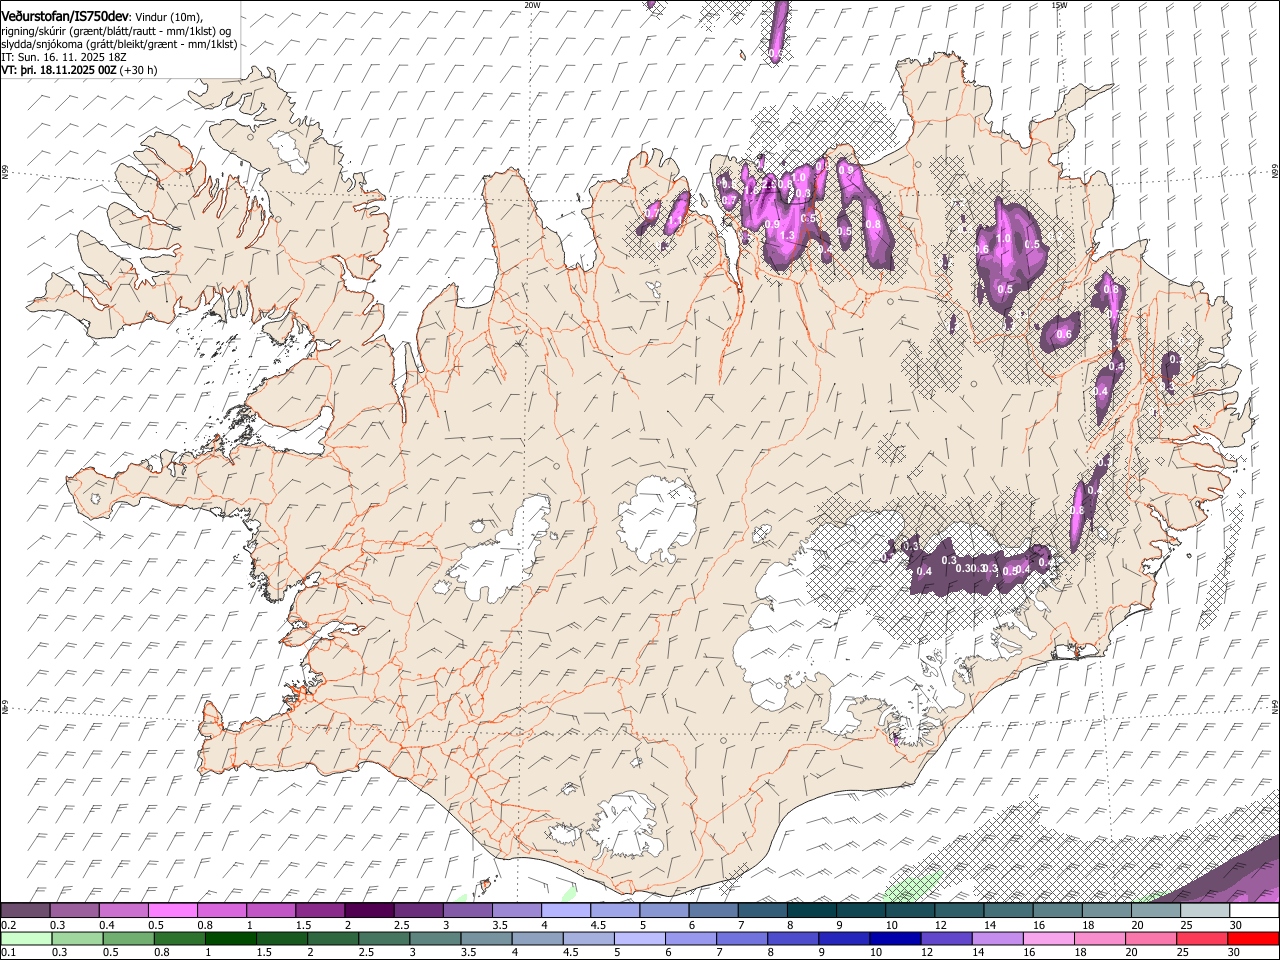The image size is (1280, 960).
Task: Click the 'VT: þri. 18.11.2025 00Z (+30 h)' line
Action: tap(79, 70)
